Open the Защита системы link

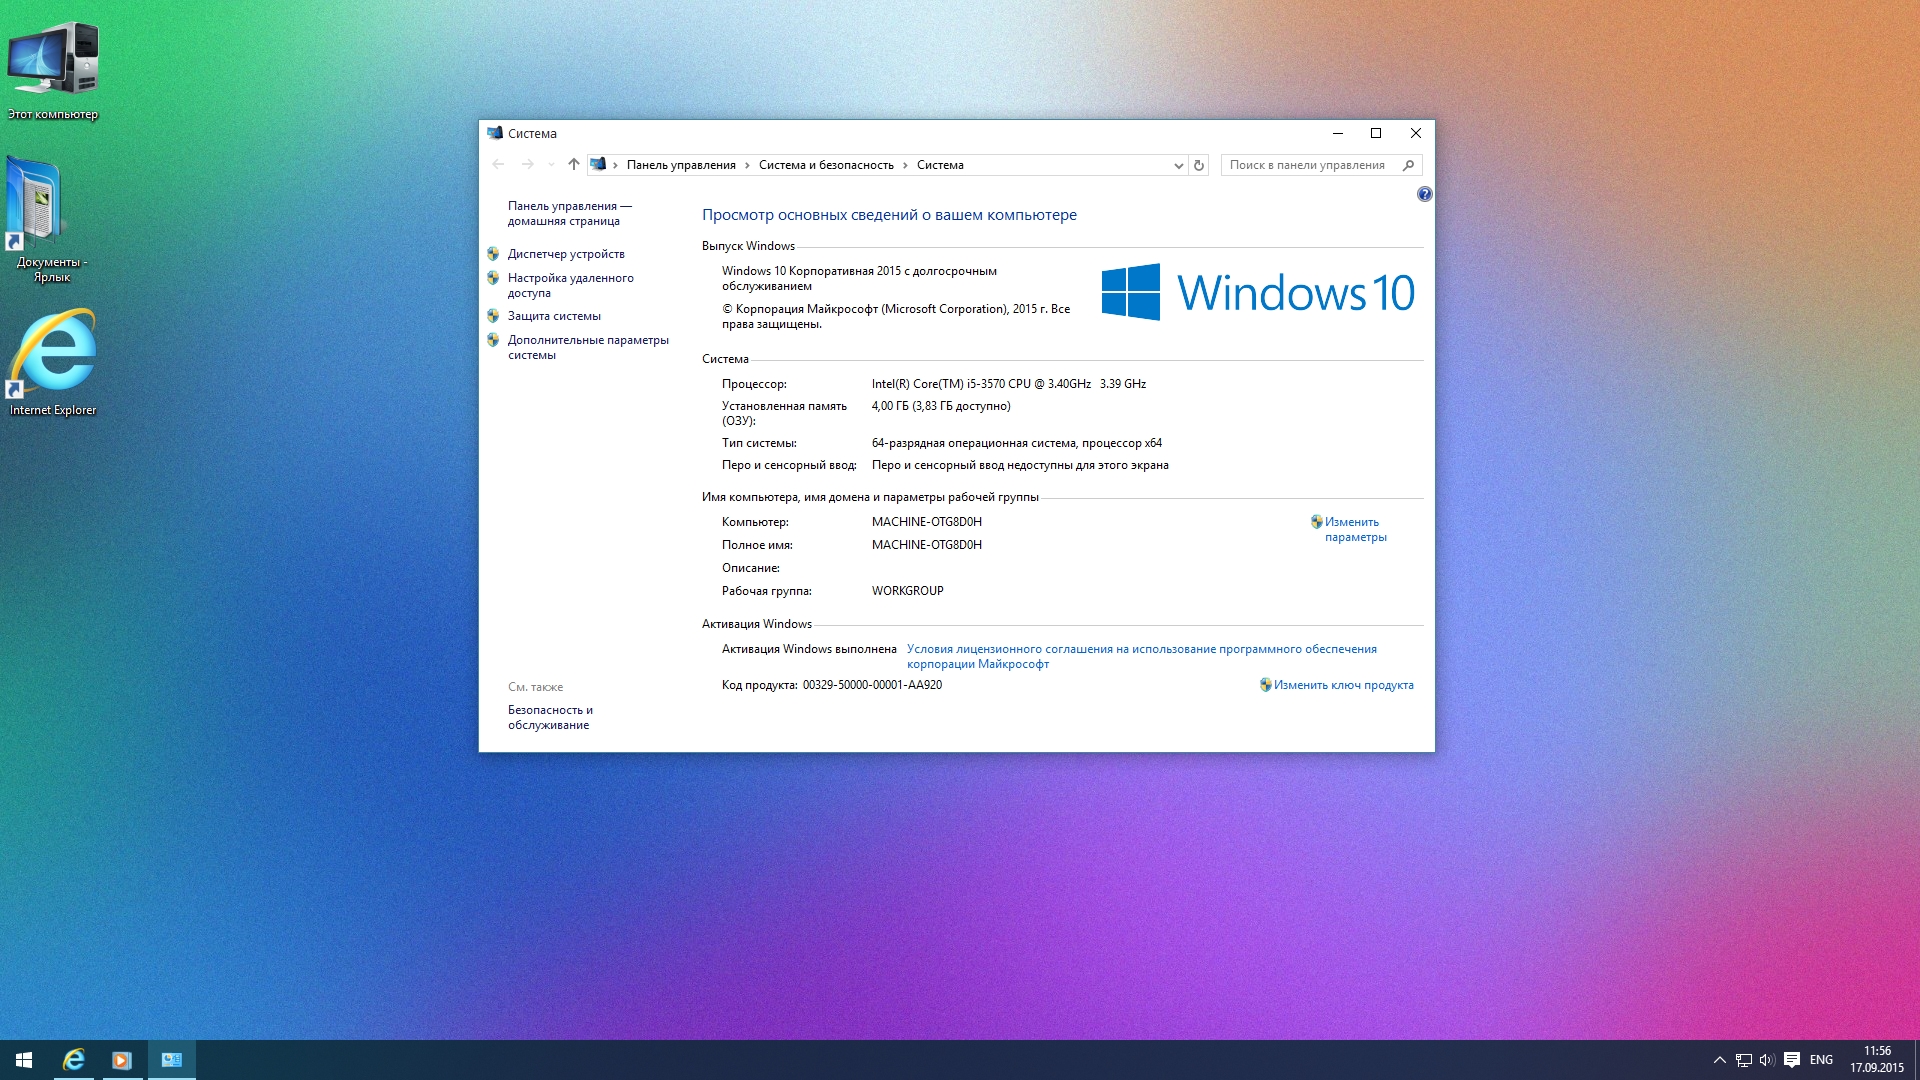point(554,316)
